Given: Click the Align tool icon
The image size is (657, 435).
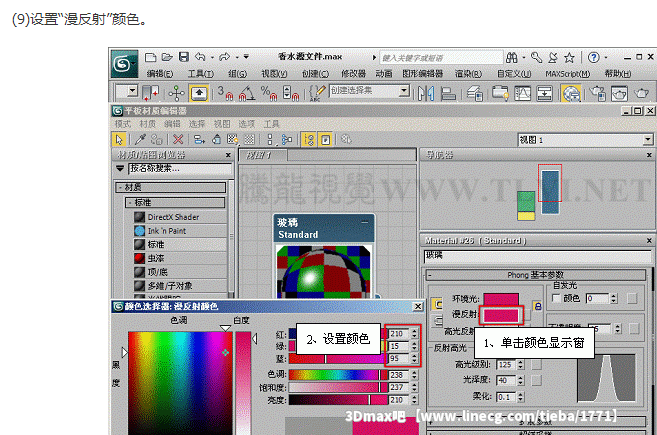Looking at the screenshot, I should coord(448,93).
